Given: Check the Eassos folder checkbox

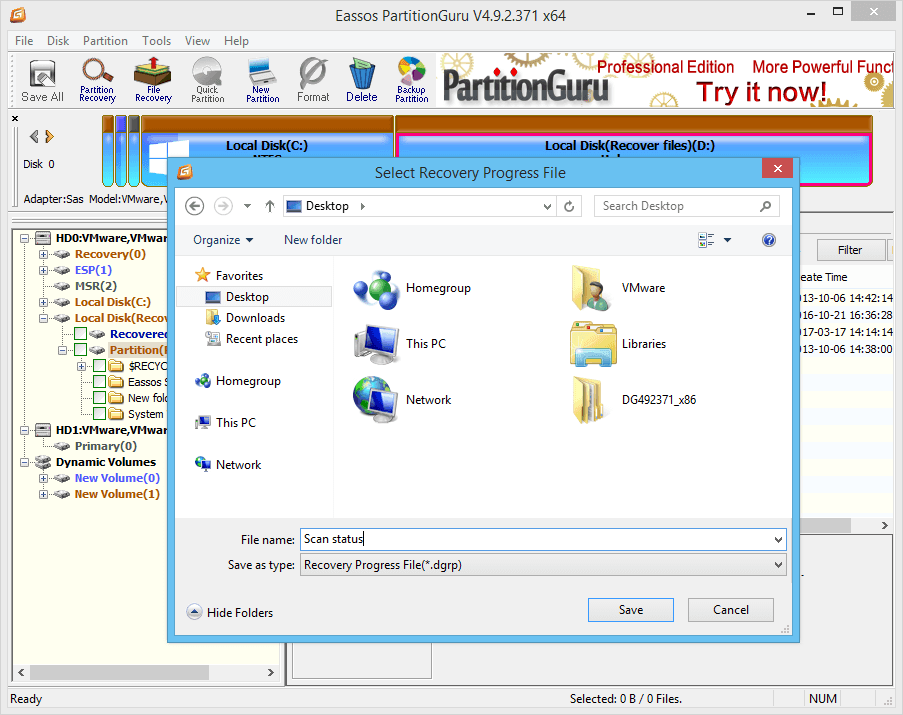Looking at the screenshot, I should [x=100, y=382].
